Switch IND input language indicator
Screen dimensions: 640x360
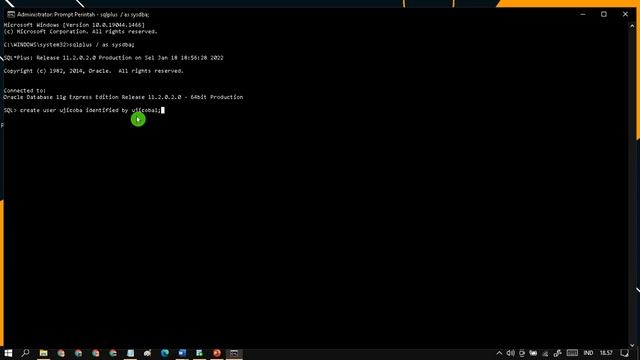point(588,353)
